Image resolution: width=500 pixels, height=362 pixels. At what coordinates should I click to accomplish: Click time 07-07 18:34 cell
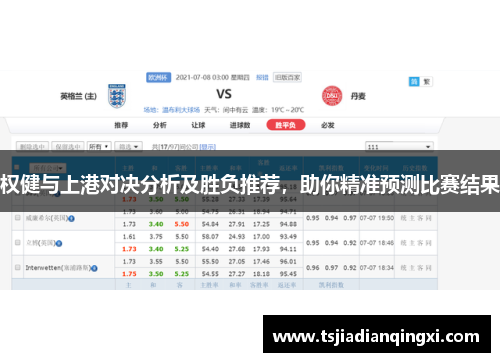[377, 268]
